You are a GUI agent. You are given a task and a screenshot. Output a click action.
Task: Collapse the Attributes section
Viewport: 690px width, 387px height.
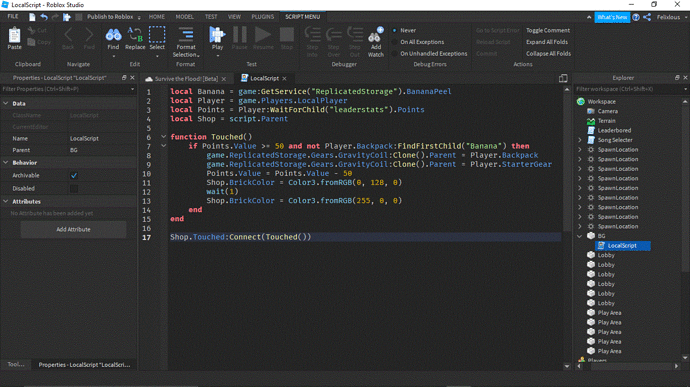click(6, 202)
